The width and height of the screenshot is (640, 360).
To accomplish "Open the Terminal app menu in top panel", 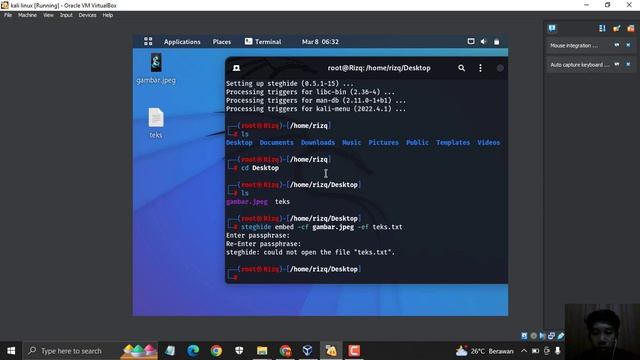I will (x=263, y=42).
